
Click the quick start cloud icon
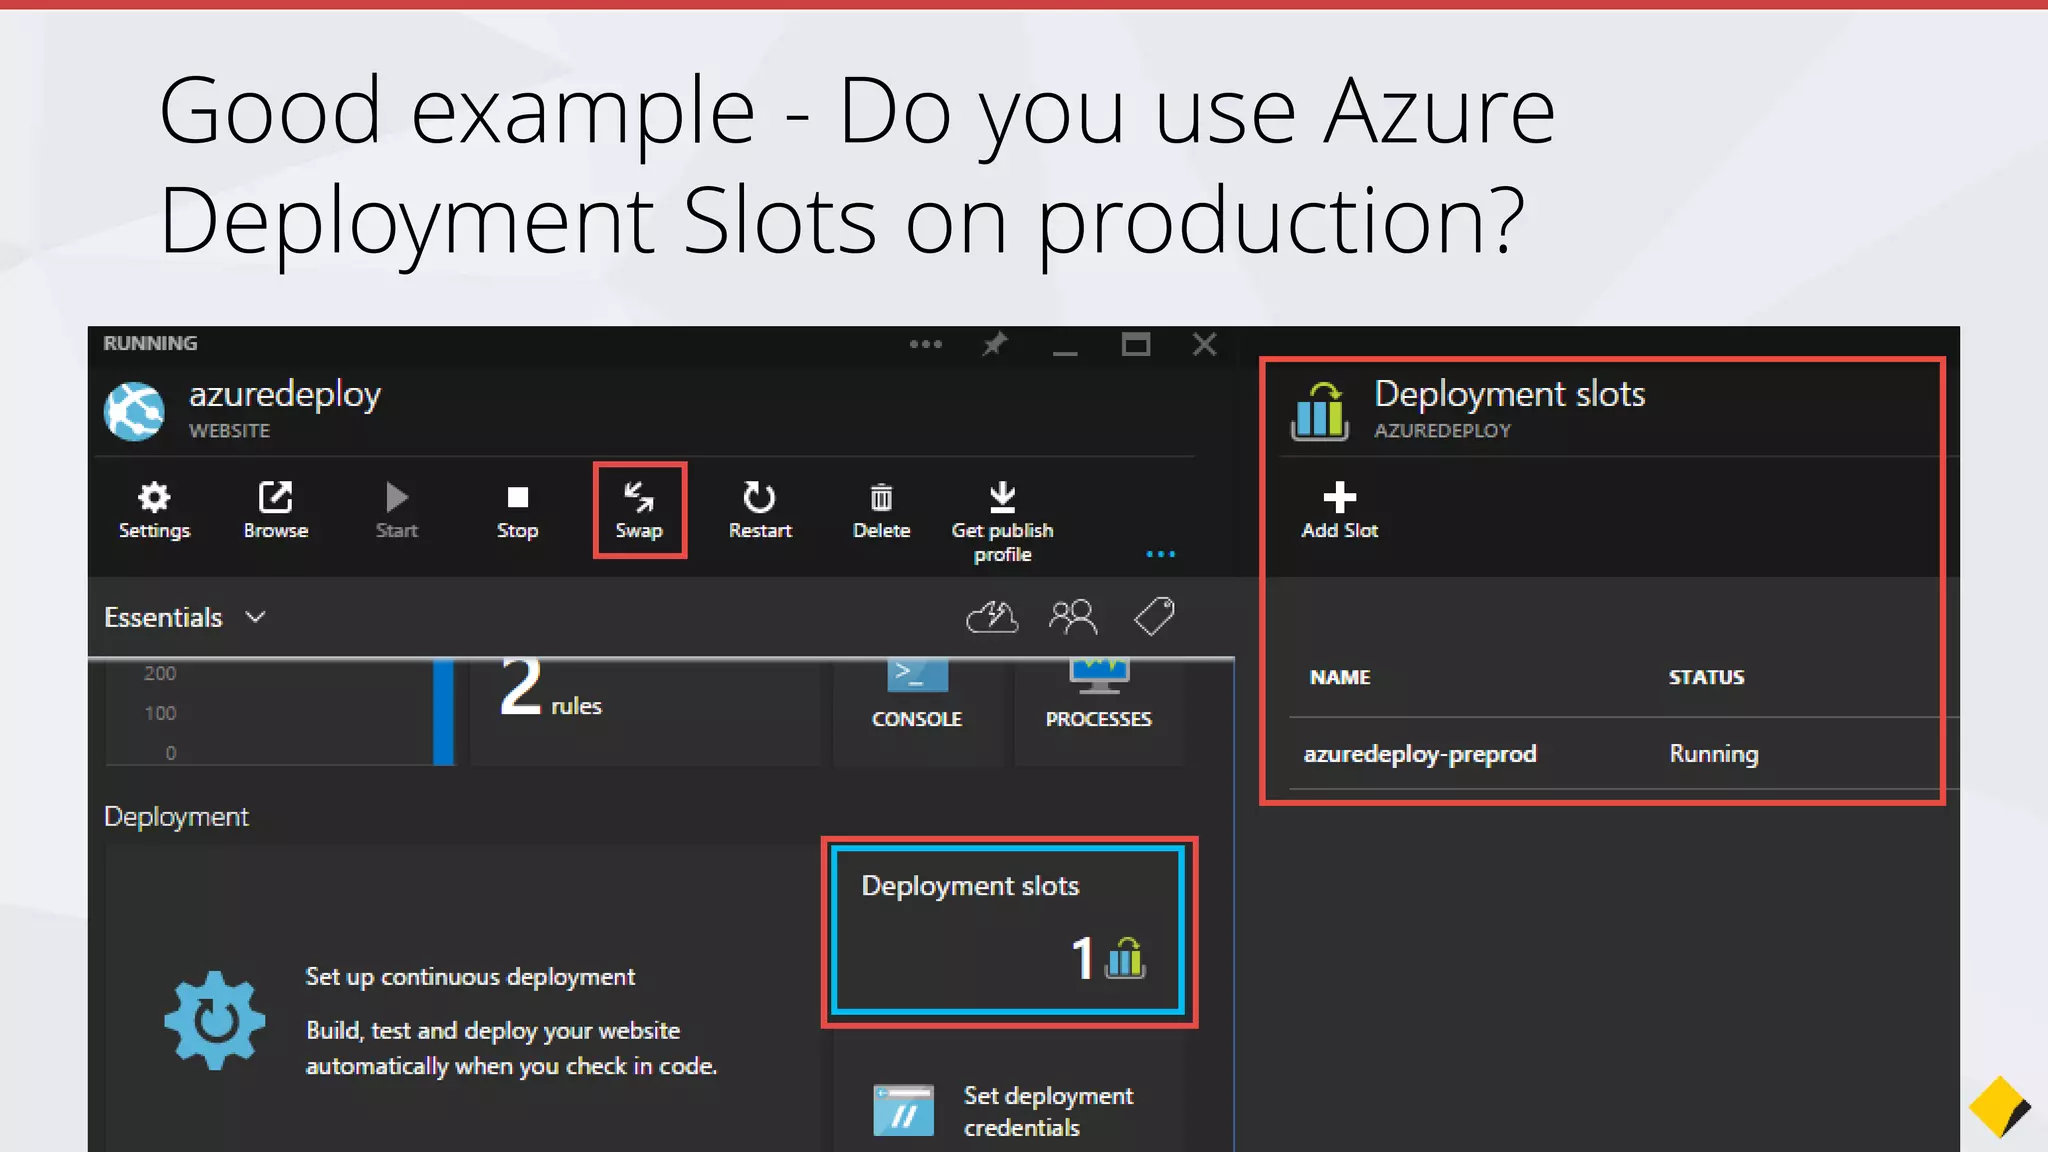pos(992,617)
